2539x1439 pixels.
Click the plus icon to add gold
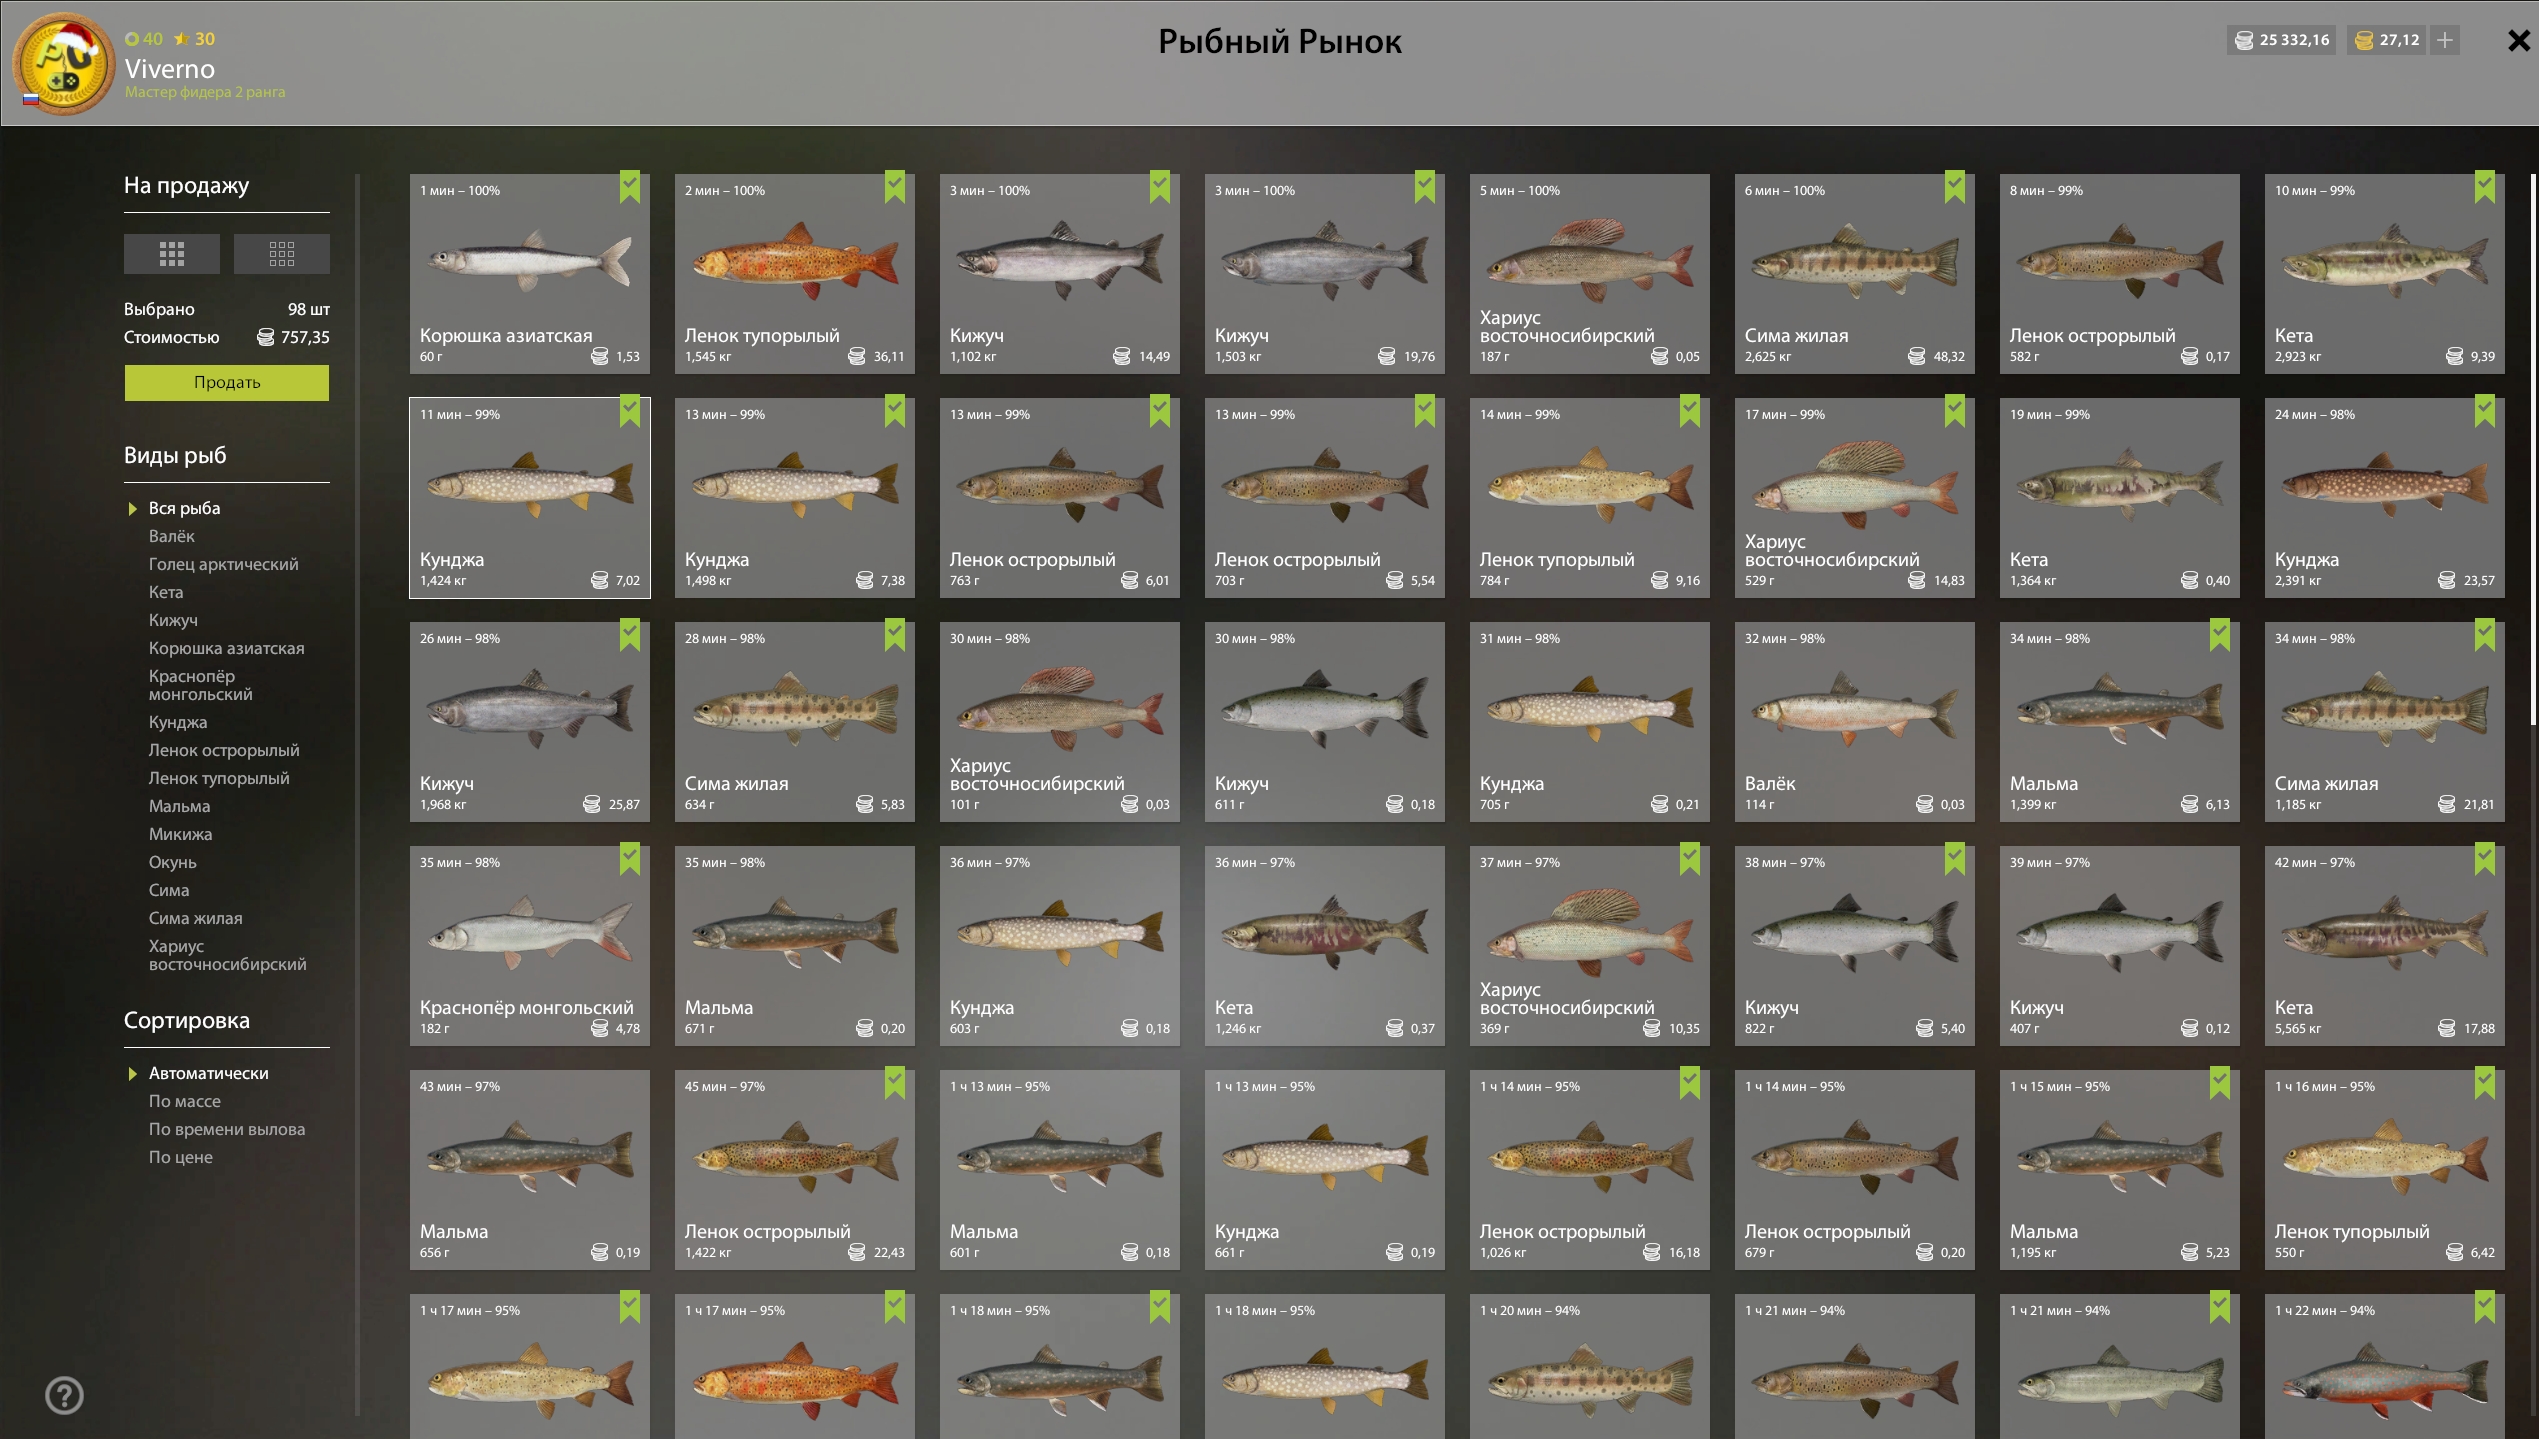[x=2445, y=40]
